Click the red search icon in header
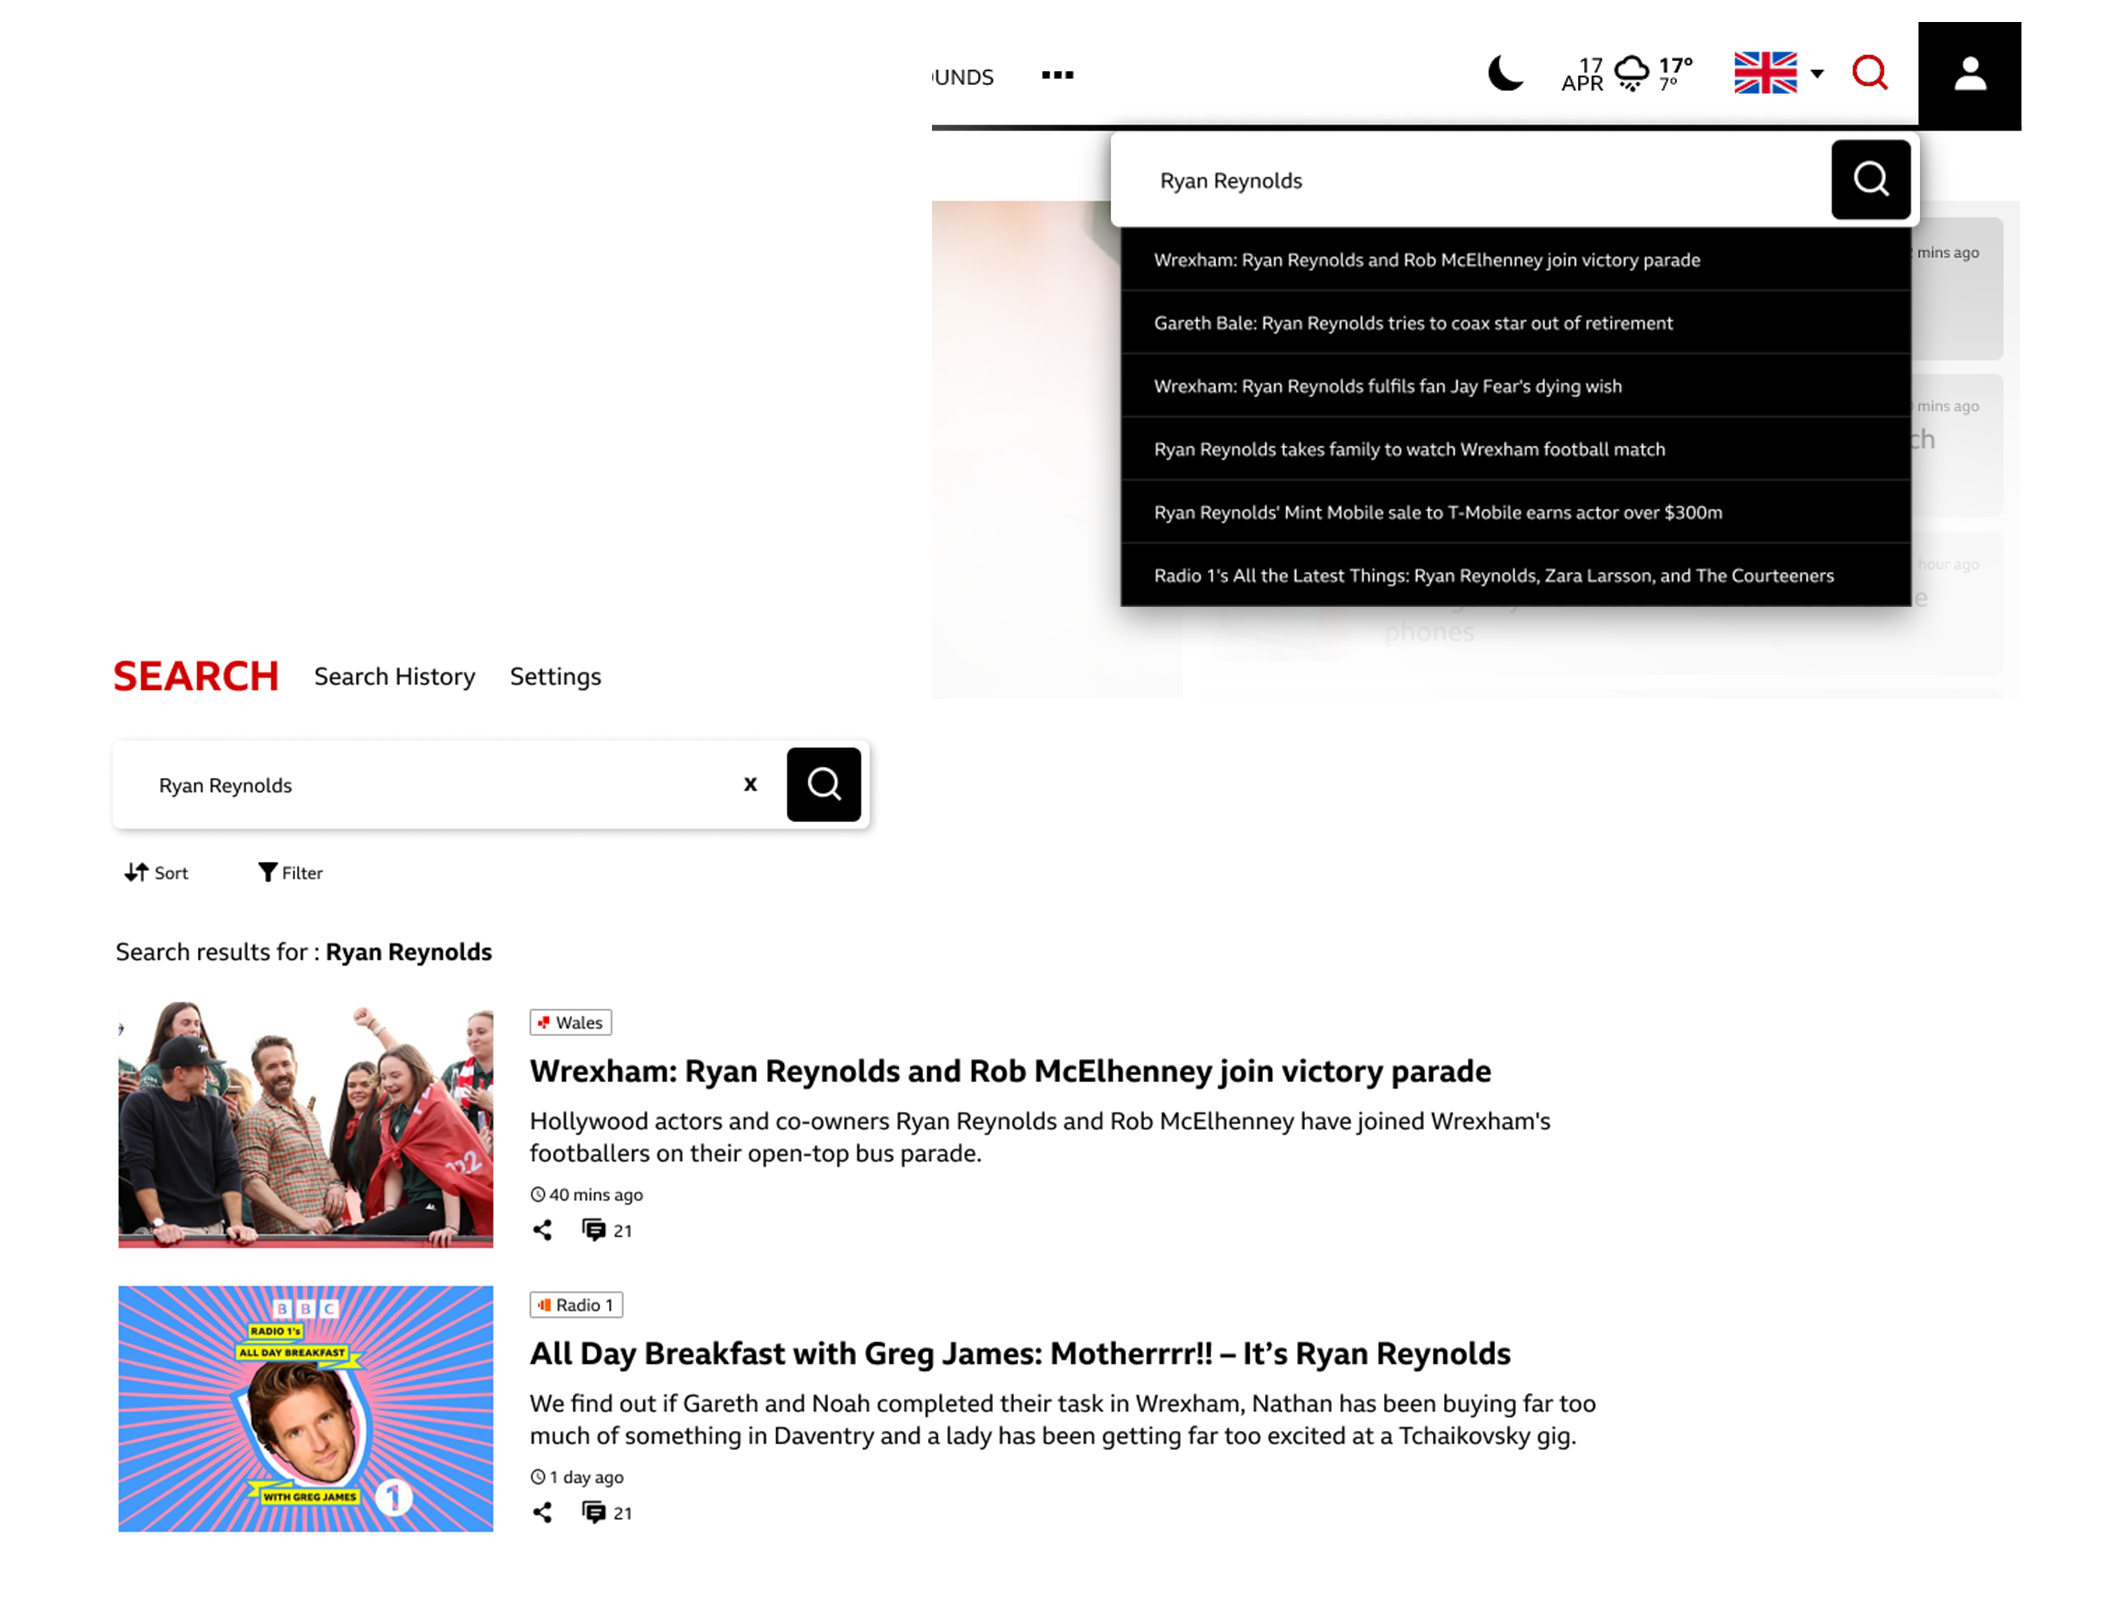The height and width of the screenshot is (1599, 2114). (x=1869, y=73)
